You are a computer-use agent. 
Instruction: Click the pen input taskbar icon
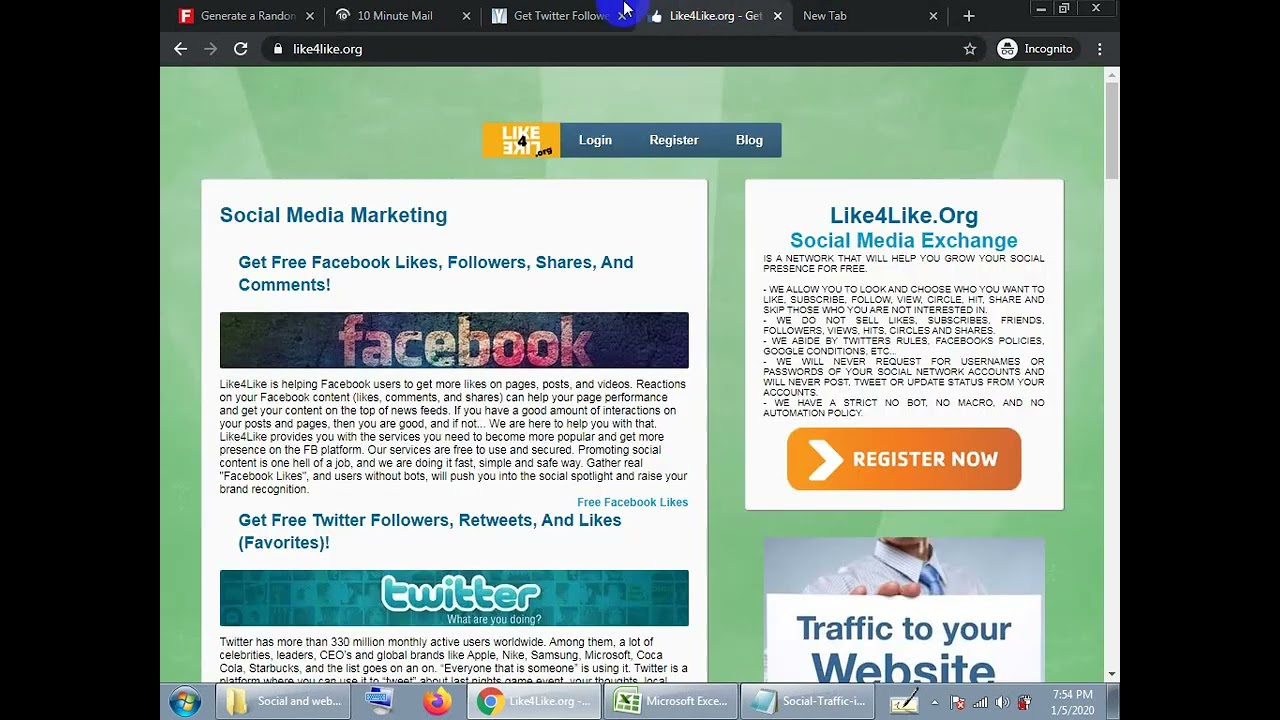tap(903, 702)
